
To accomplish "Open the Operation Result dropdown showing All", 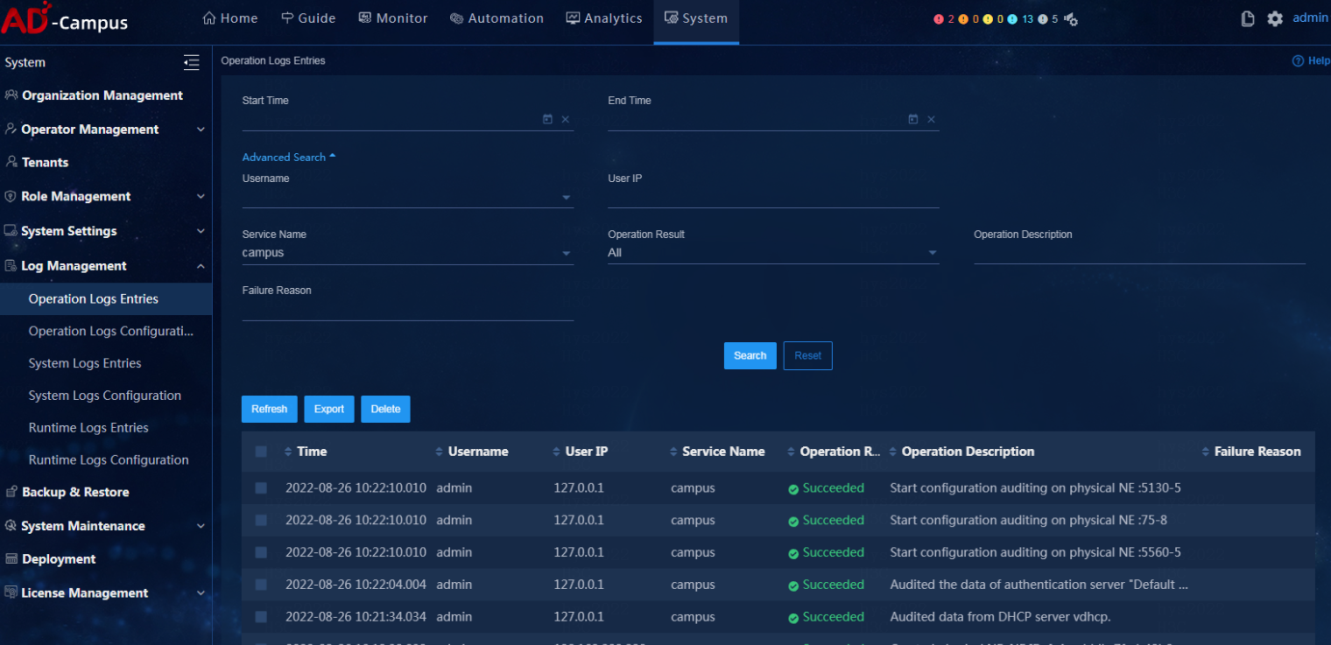I will coord(773,253).
